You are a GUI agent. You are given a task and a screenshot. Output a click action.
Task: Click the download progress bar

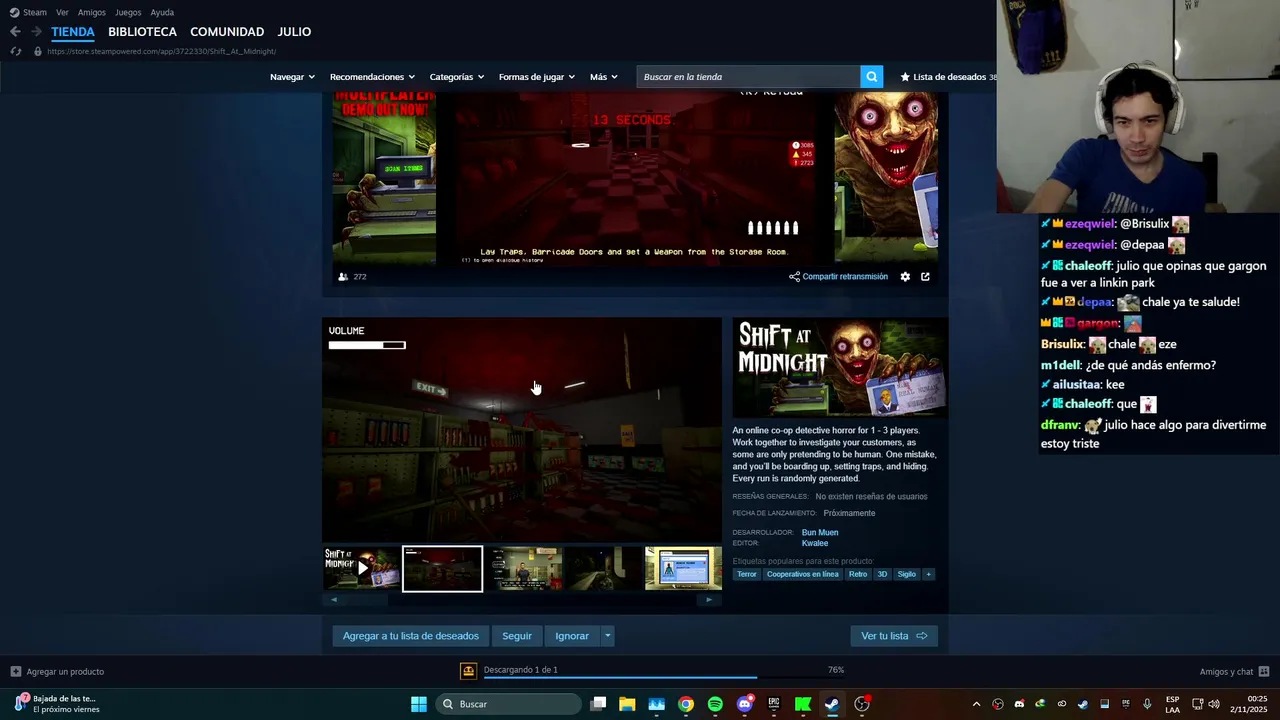point(664,678)
